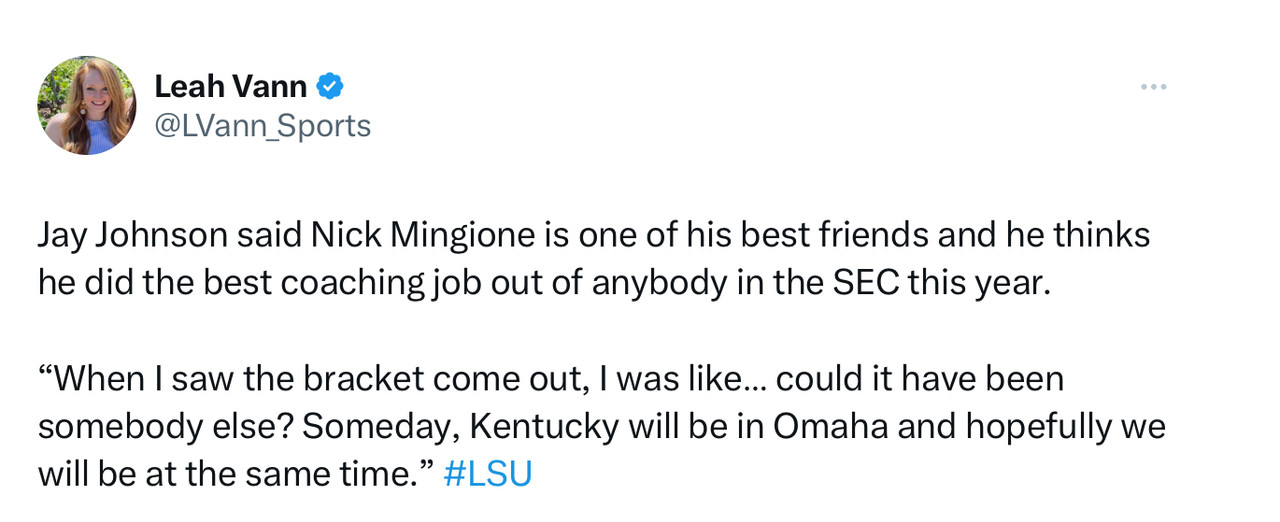Screen dimensions: 1280x522
Task: Open the three-dot more options menu
Action: 1153,88
